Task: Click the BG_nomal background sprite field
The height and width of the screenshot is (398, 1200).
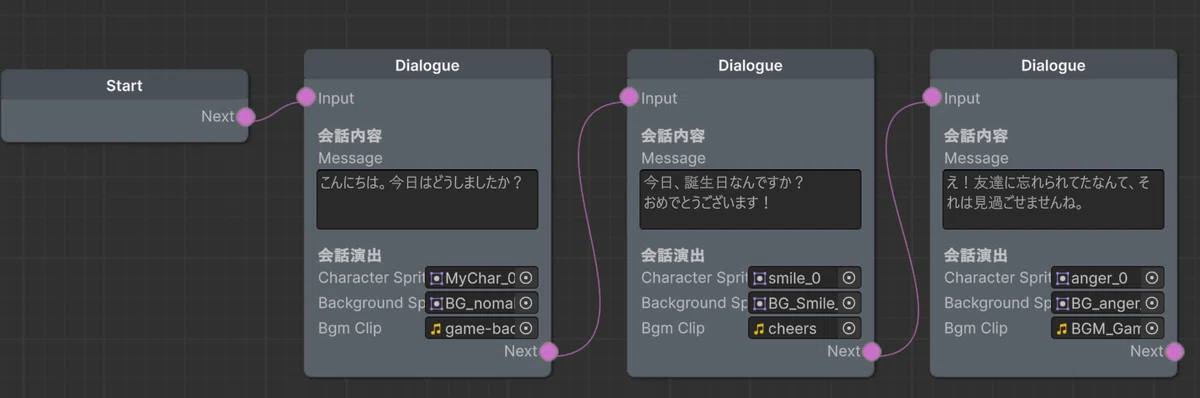Action: pos(482,303)
